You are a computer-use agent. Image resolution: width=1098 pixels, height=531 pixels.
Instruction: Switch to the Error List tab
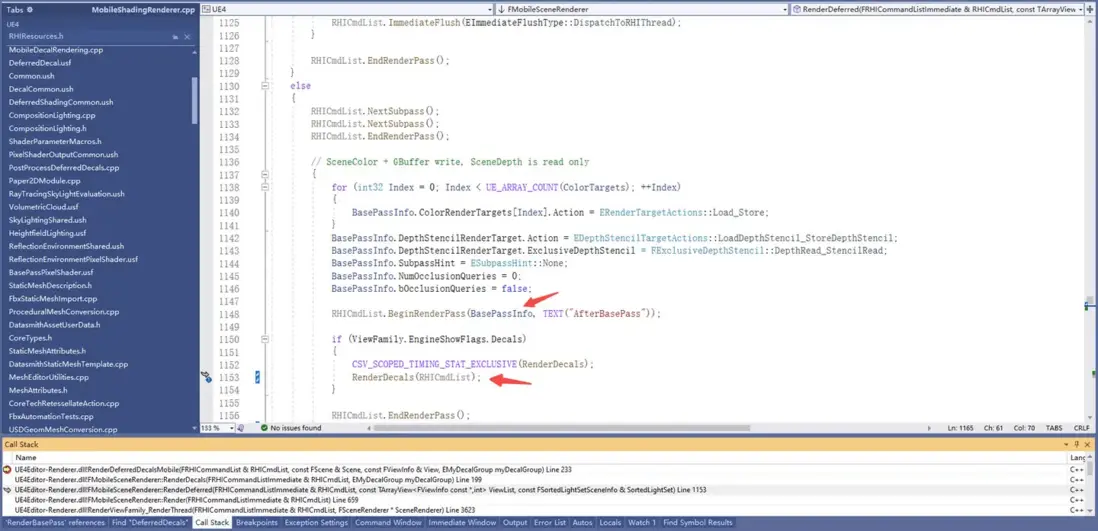pyautogui.click(x=550, y=523)
